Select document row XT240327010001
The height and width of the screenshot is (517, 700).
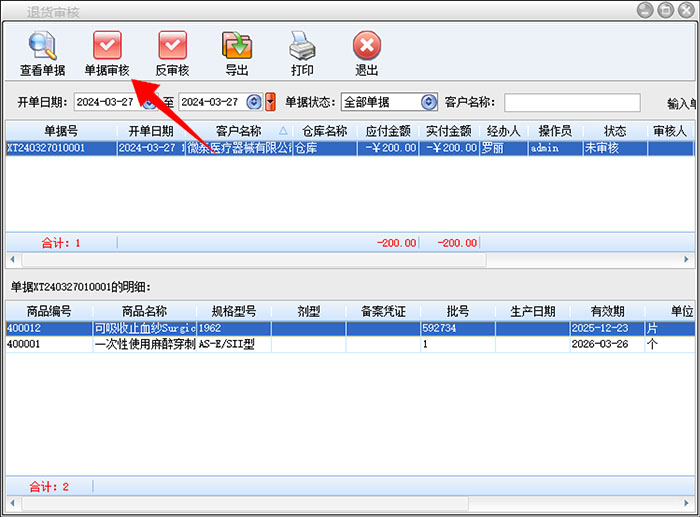[x=60, y=148]
